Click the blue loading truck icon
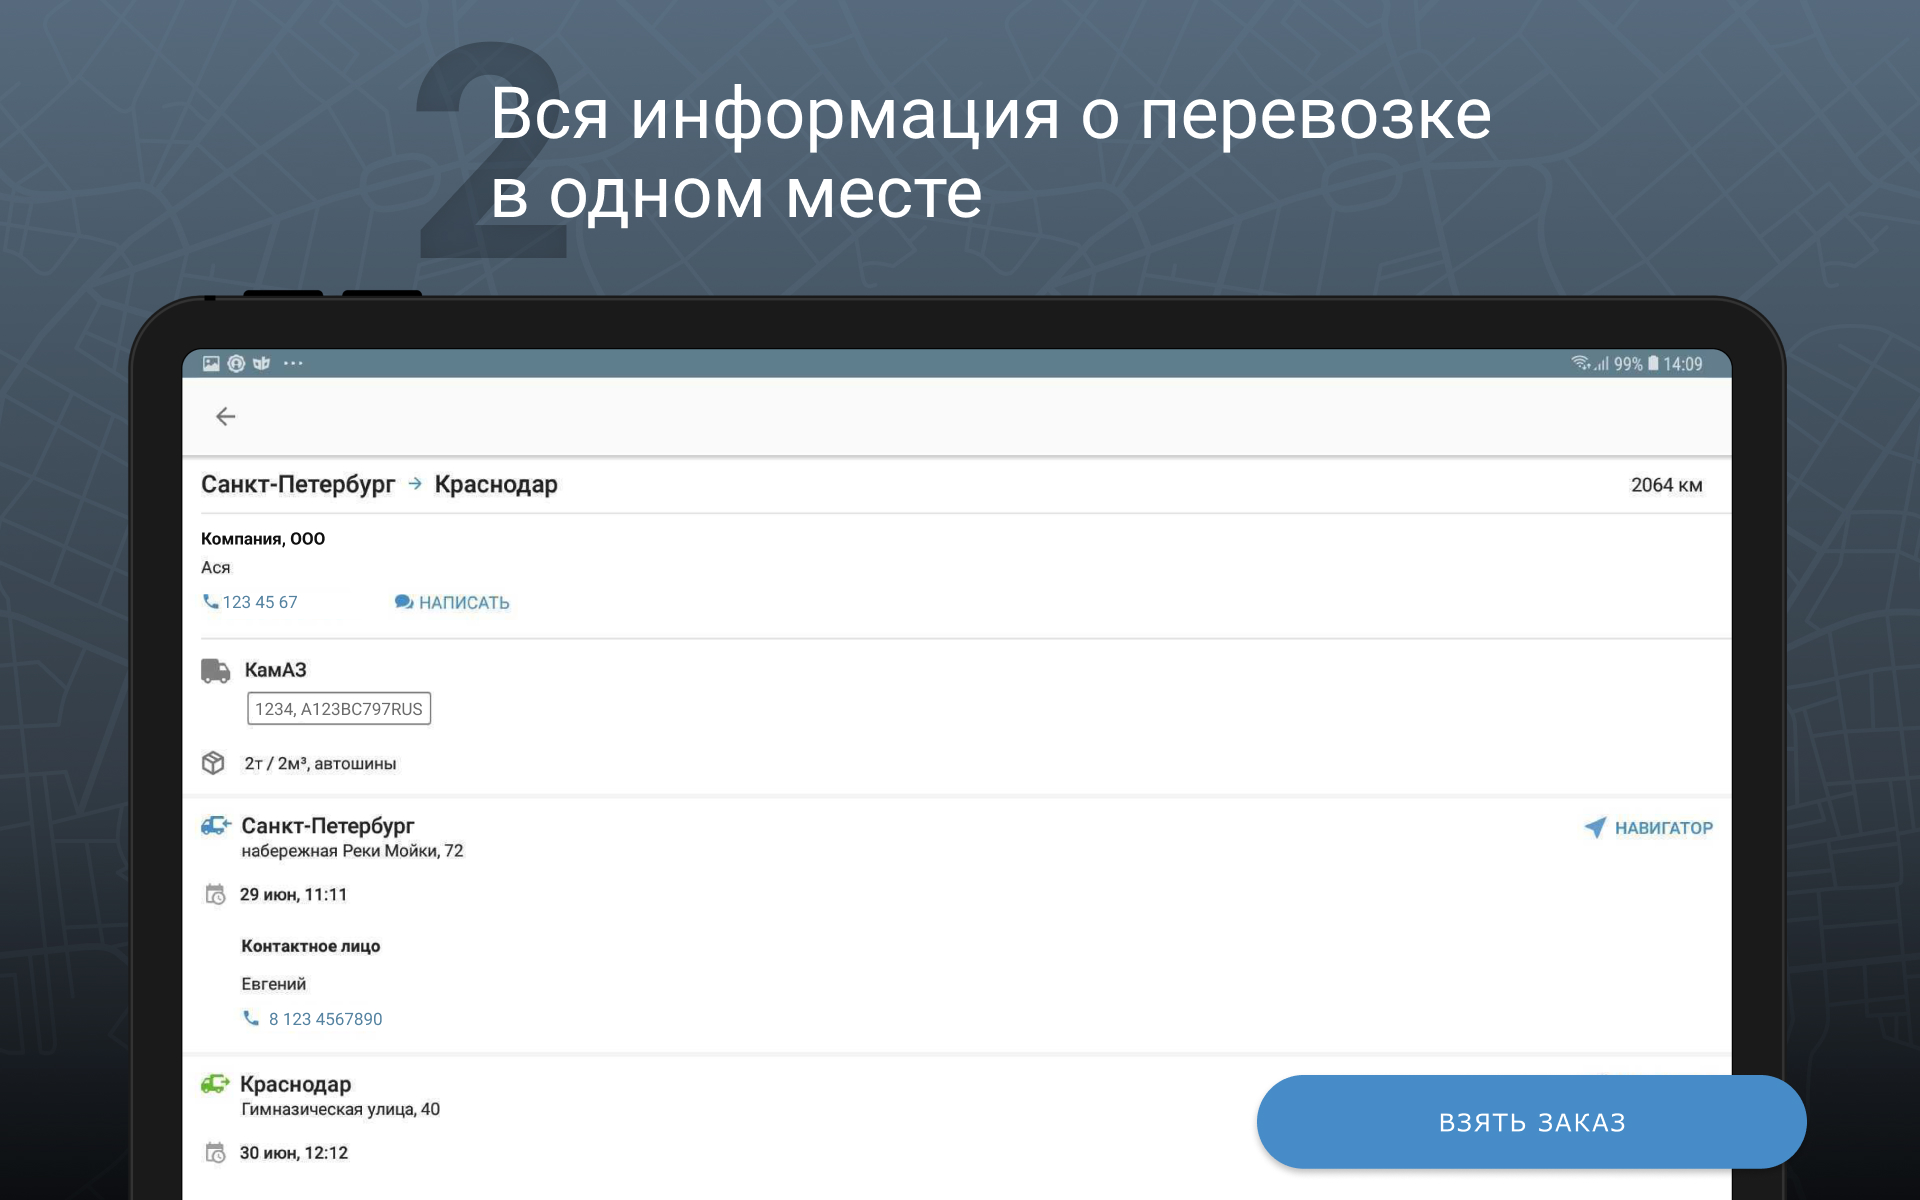 click(215, 826)
